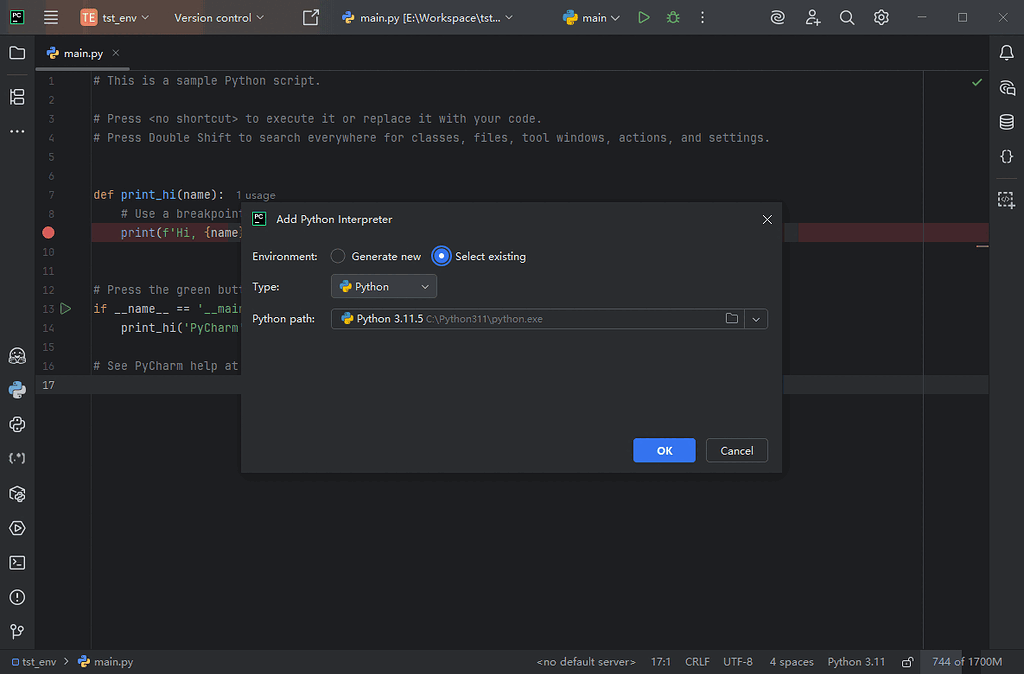Close the main.py editor tab
The image size is (1024, 674).
(116, 53)
